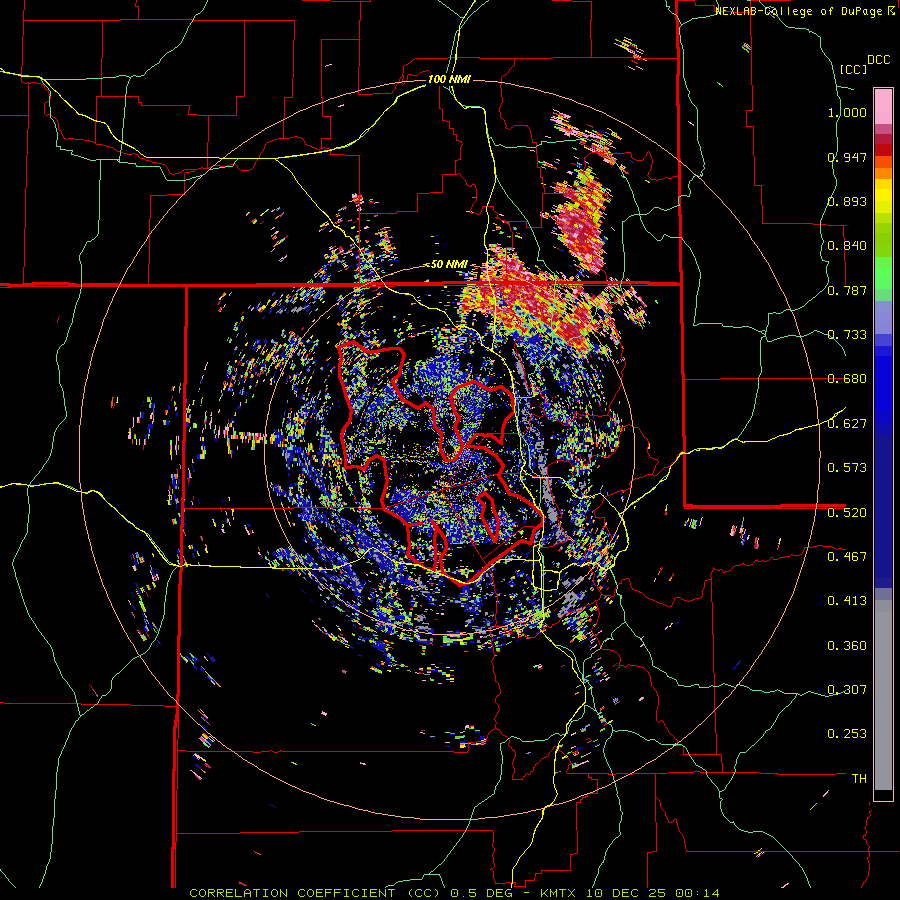Click the 0.680 legend value

[847, 379]
